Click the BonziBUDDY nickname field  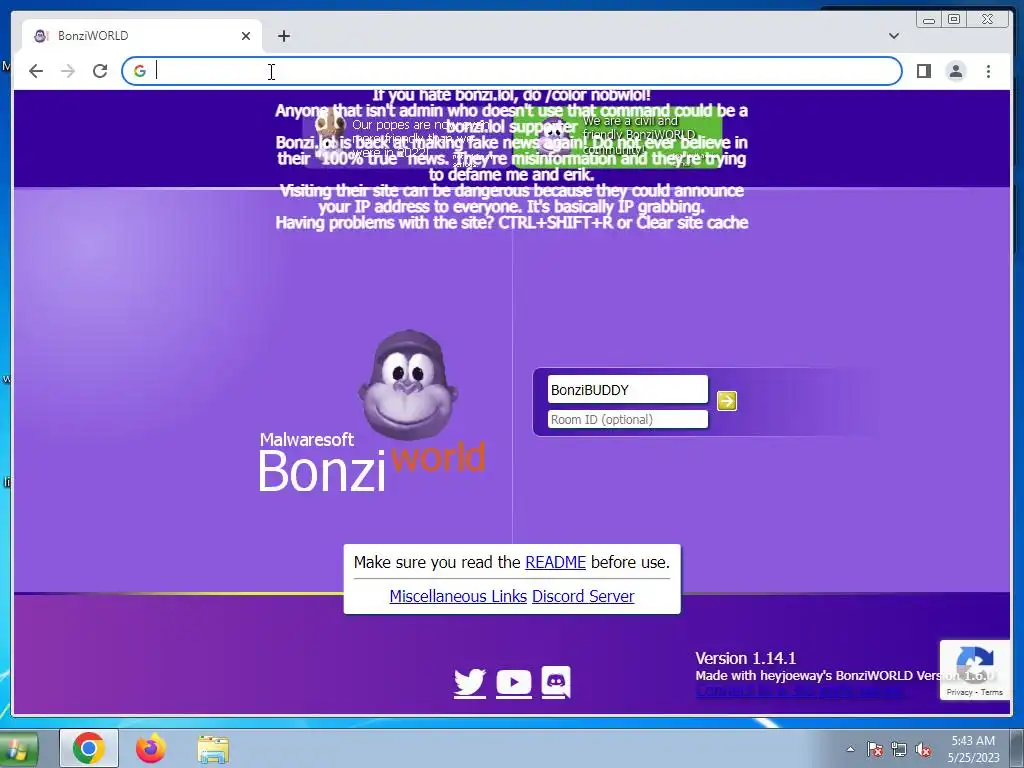pos(628,390)
